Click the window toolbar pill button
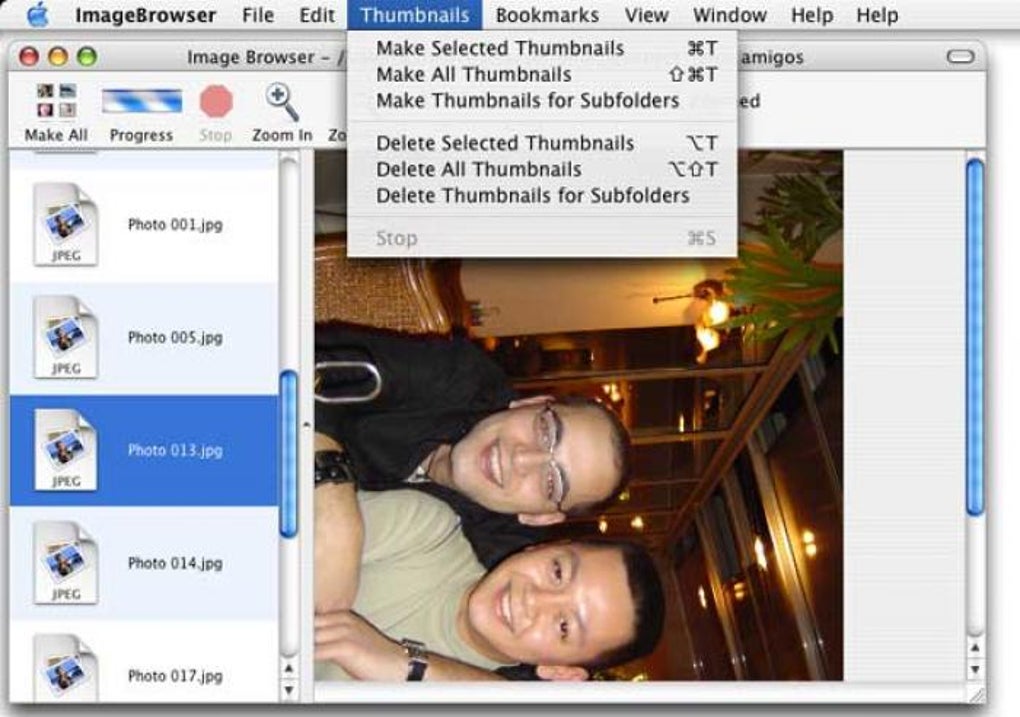The image size is (1020, 717). (x=963, y=57)
